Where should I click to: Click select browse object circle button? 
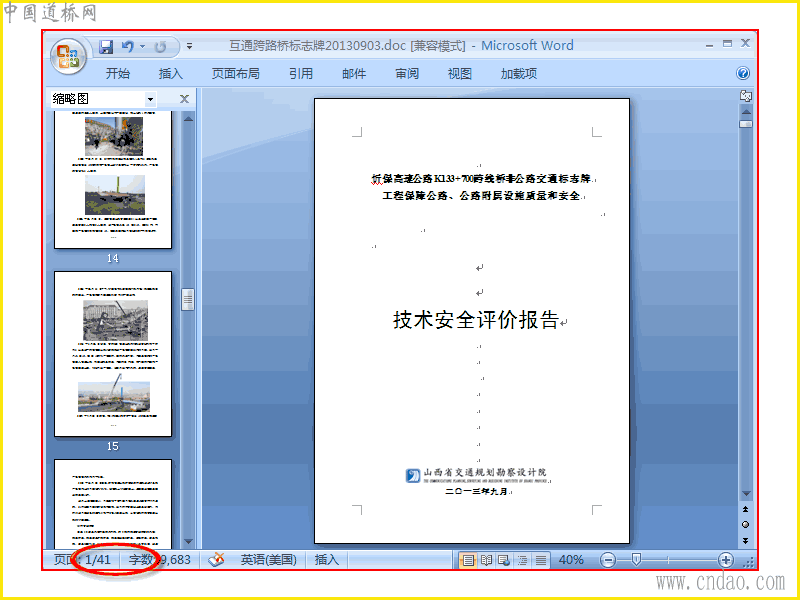click(x=745, y=524)
